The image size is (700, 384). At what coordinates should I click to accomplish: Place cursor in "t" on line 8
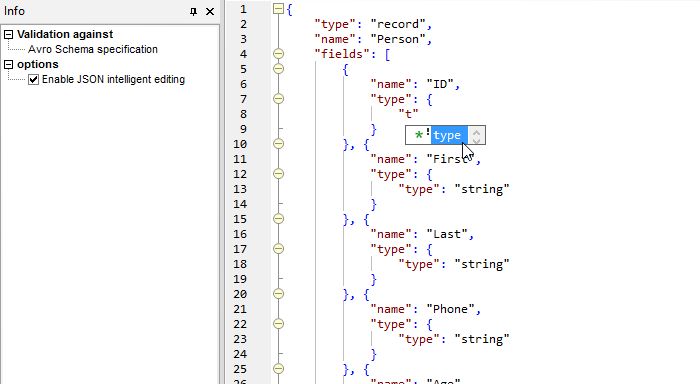pyautogui.click(x=408, y=114)
